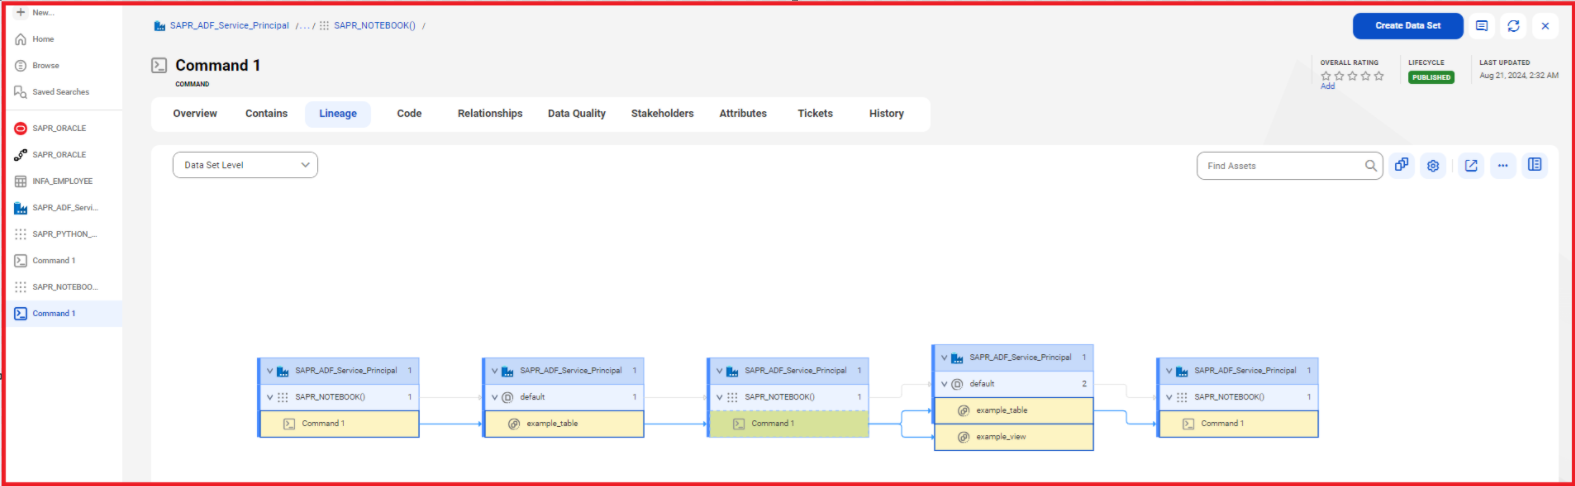Screen dimensions: 1575x486
Task: Click example_table under default with count 1
Action: pyautogui.click(x=564, y=424)
